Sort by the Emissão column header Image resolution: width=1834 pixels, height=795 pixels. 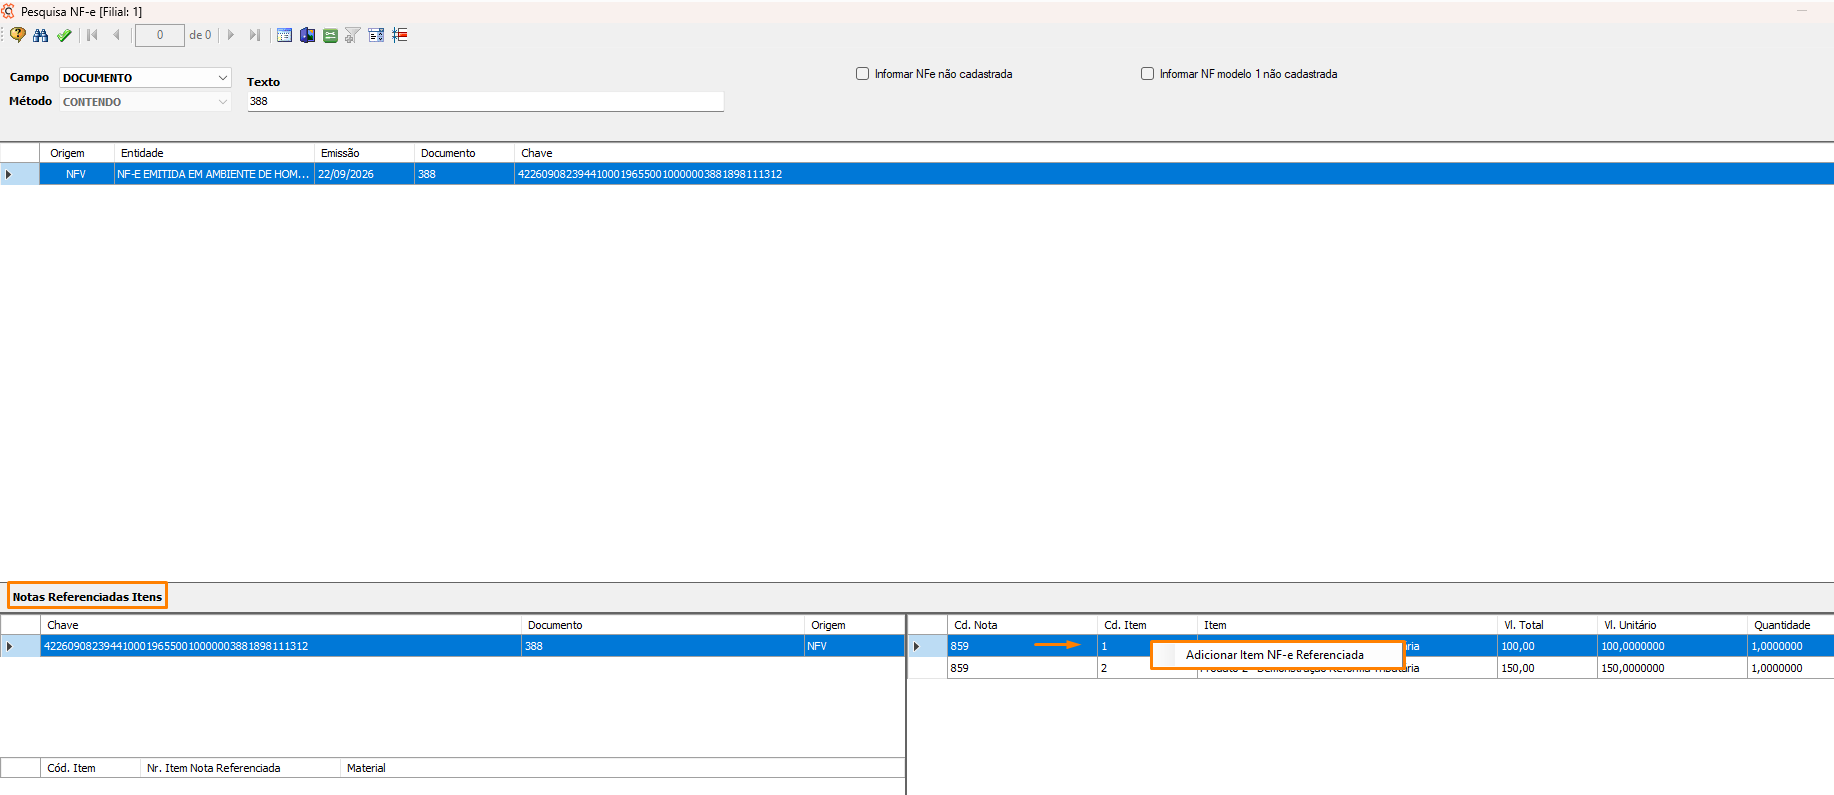pyautogui.click(x=364, y=153)
